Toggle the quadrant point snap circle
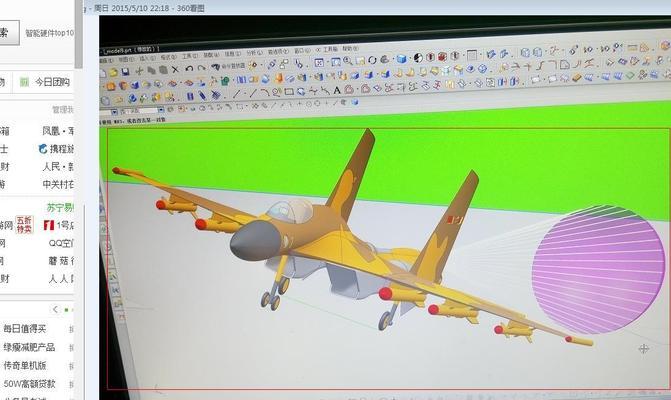Viewport: 671px width, 400px height. [x=318, y=103]
